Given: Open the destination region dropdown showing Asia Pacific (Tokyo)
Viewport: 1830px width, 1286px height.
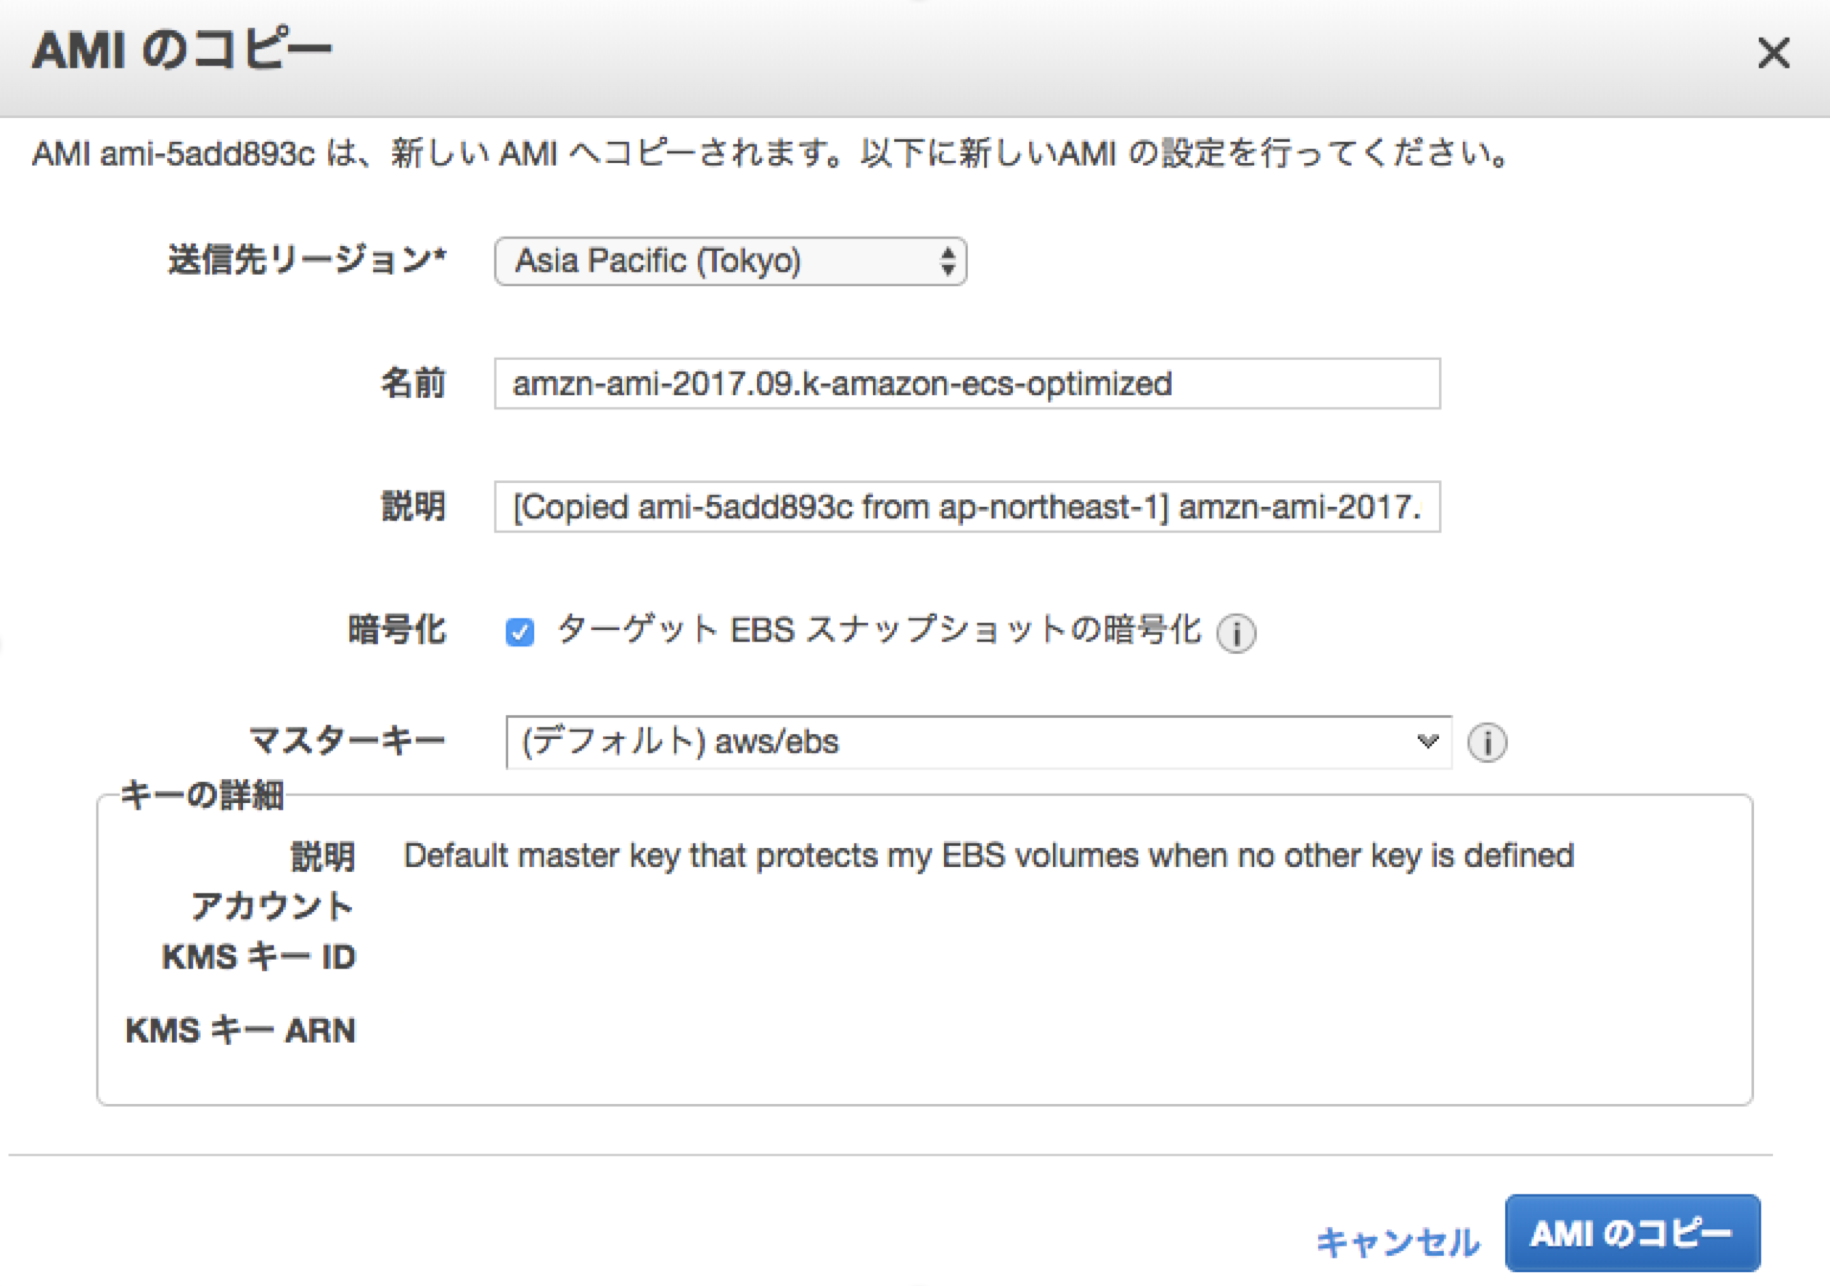Looking at the screenshot, I should [x=730, y=261].
